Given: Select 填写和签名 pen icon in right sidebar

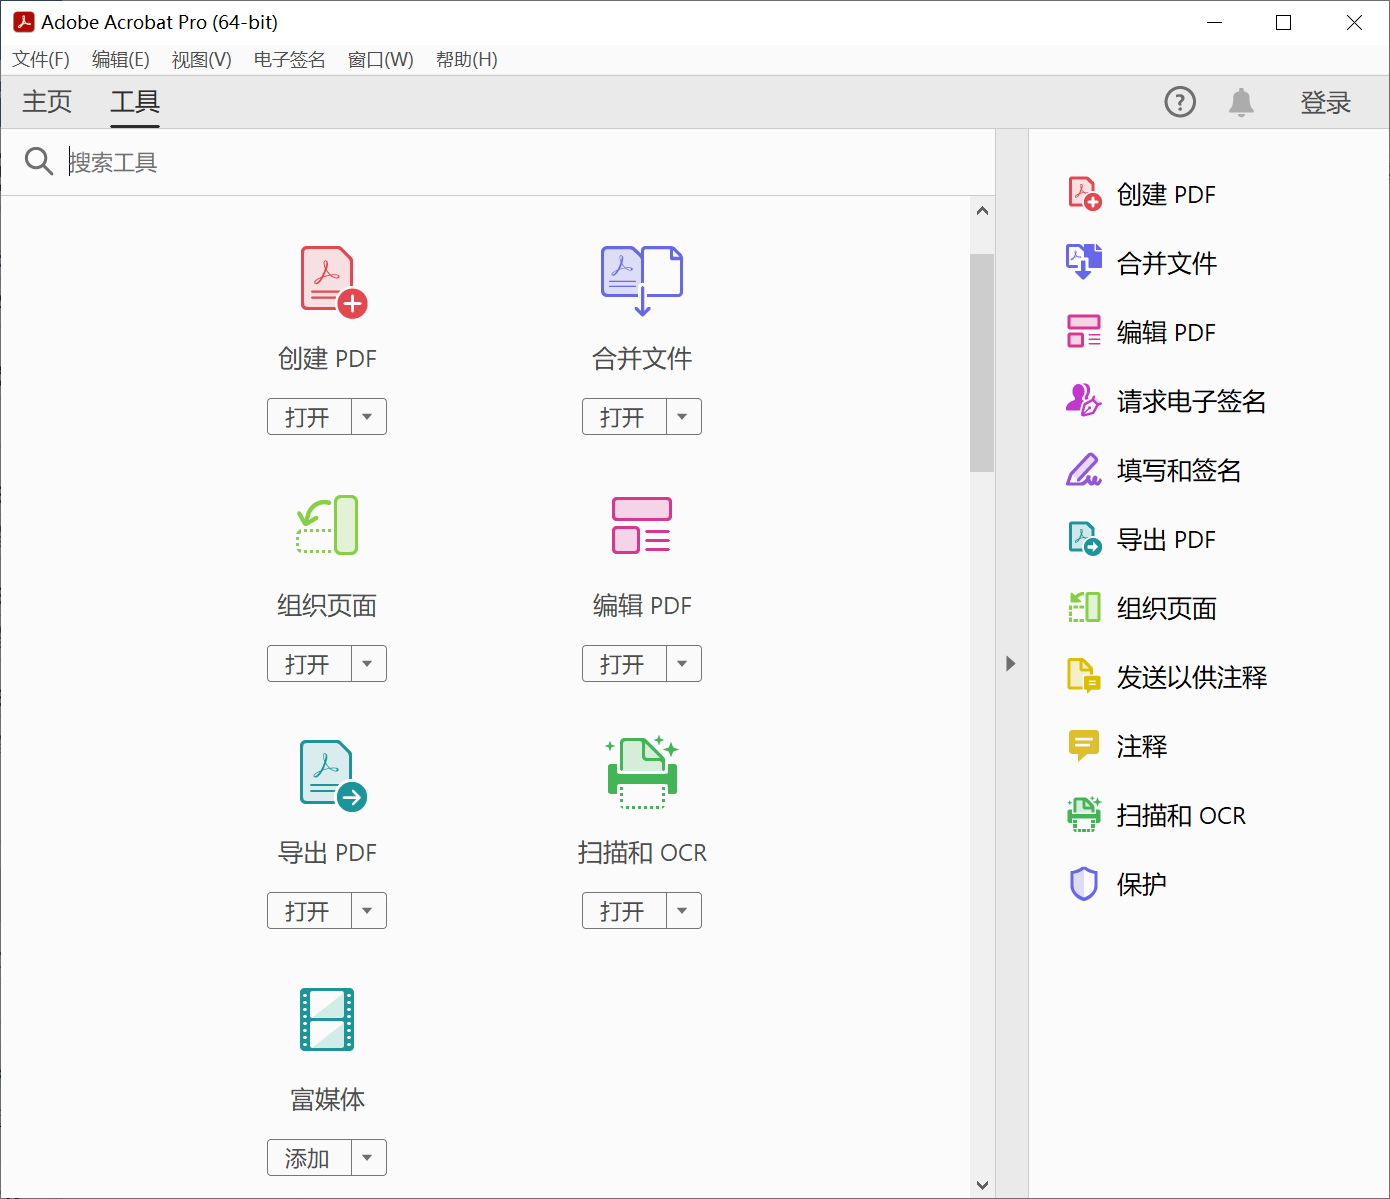Looking at the screenshot, I should point(1084,469).
